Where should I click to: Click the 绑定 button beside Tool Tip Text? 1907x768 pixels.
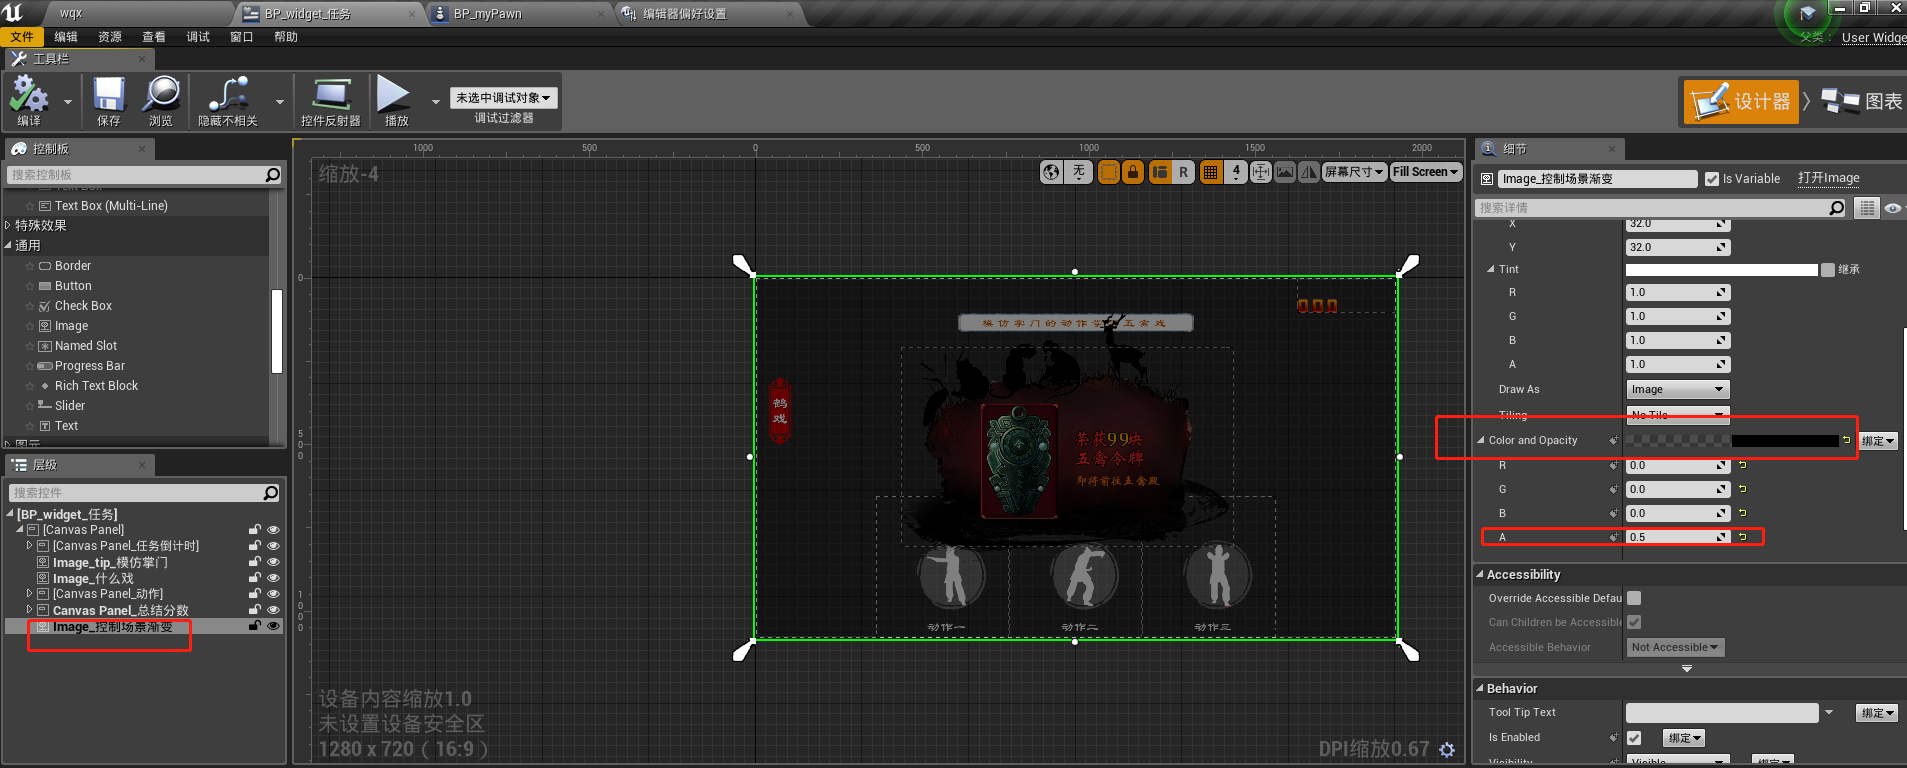tap(1878, 713)
